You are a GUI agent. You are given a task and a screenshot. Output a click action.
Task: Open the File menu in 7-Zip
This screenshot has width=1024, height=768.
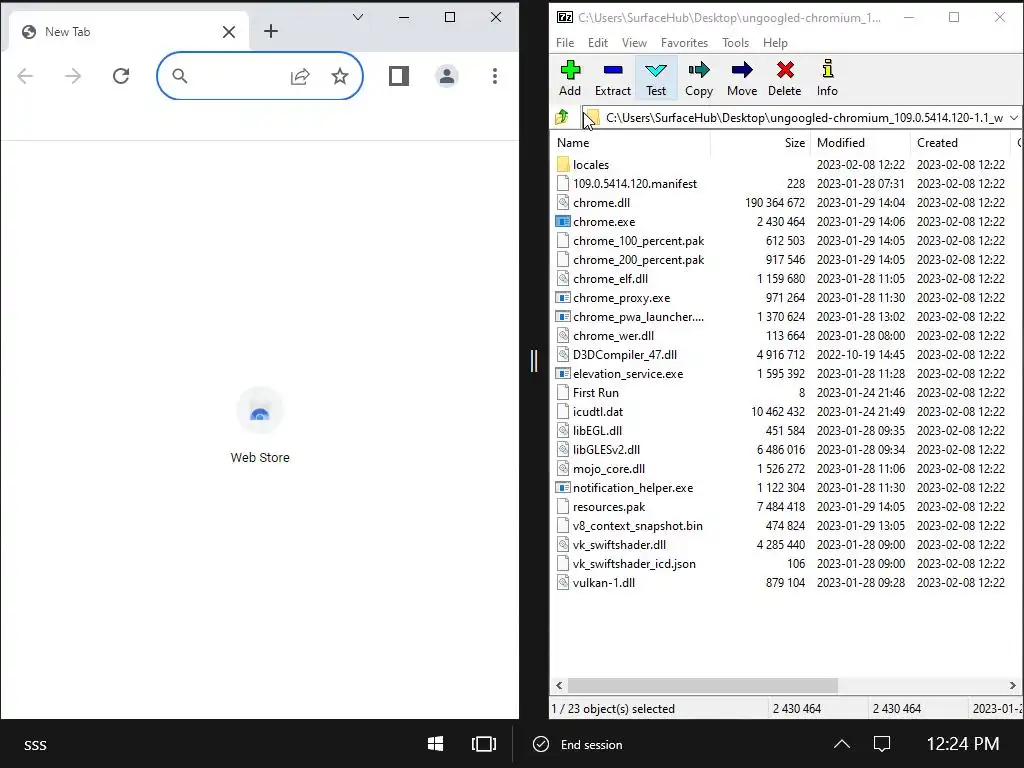565,42
